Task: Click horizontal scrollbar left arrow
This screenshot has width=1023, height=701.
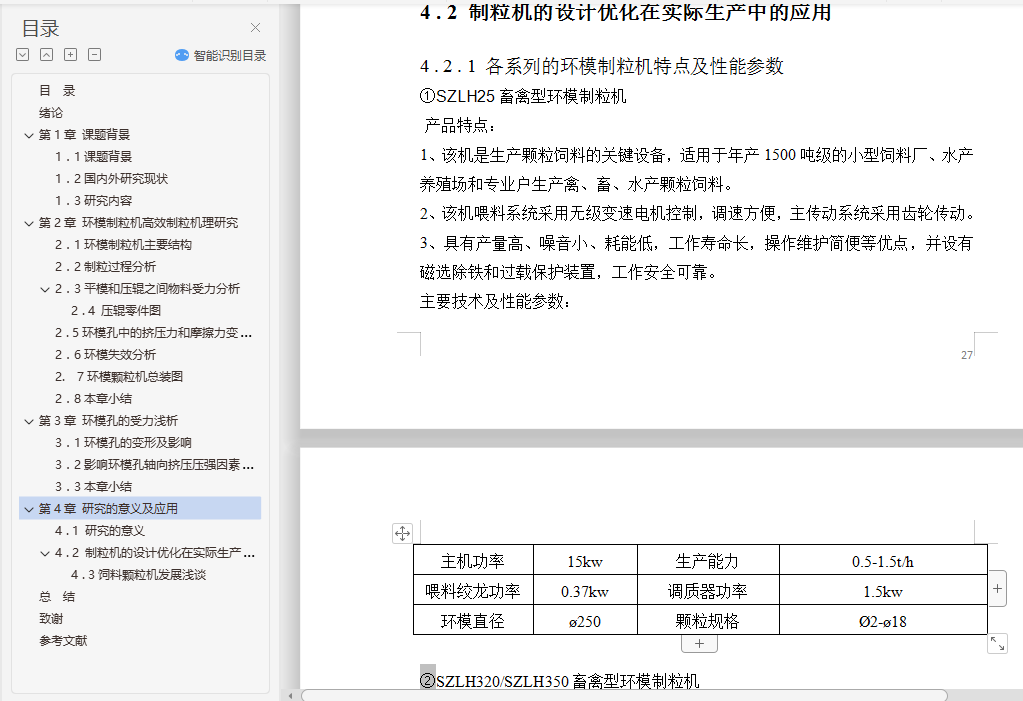Action: point(290,696)
